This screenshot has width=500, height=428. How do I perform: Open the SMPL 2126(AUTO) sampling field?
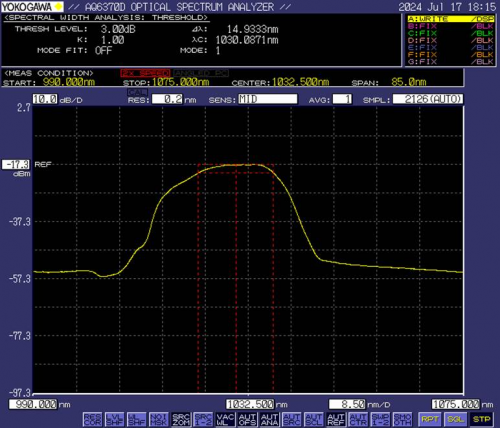(x=428, y=99)
